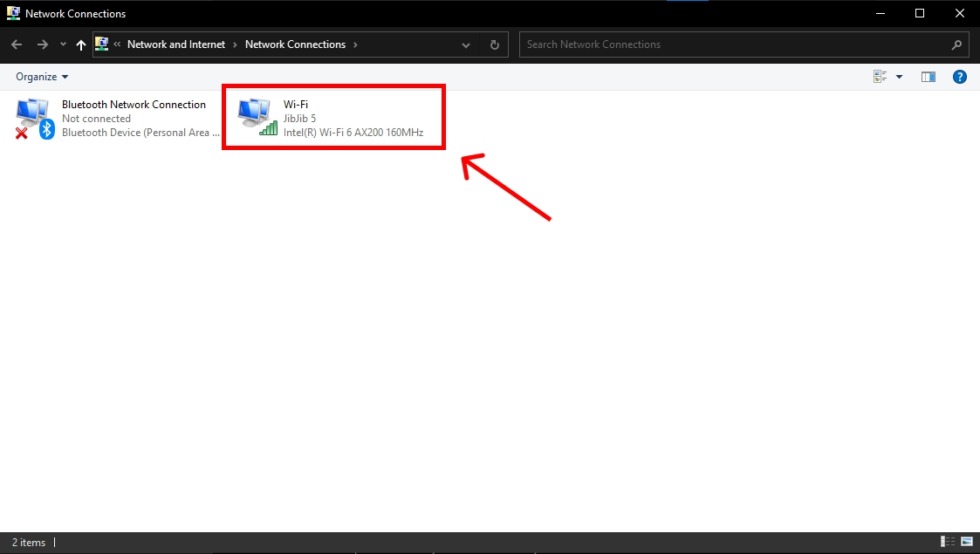The height and width of the screenshot is (554, 980).
Task: Refresh the Network Connections view
Action: pos(494,45)
